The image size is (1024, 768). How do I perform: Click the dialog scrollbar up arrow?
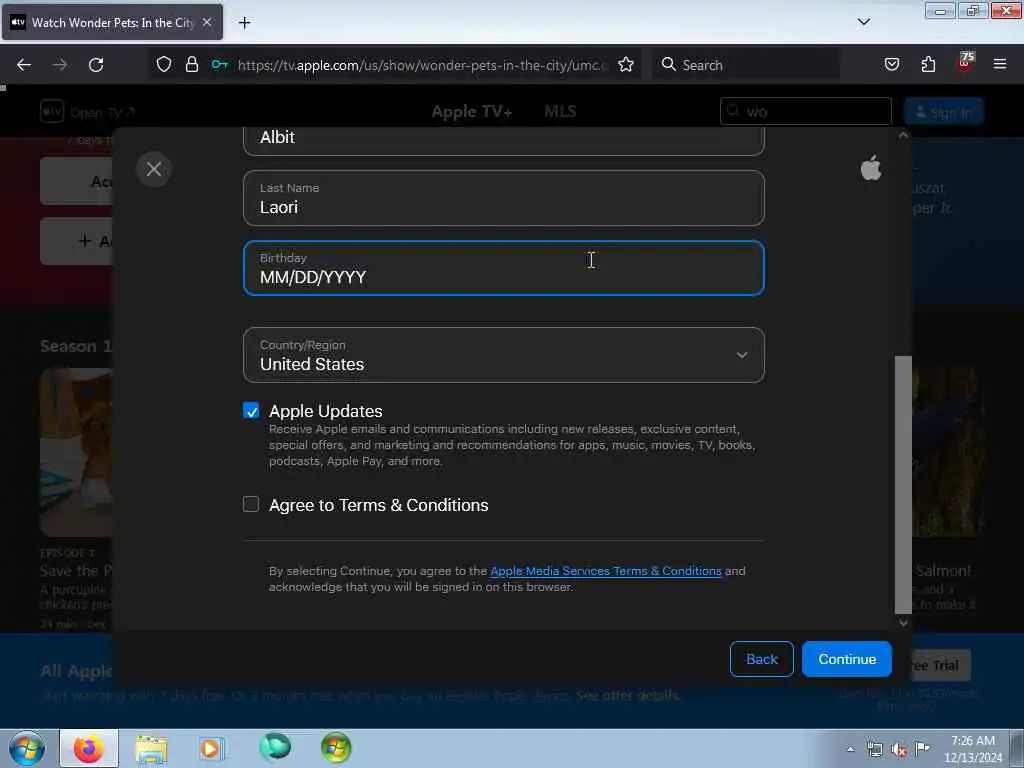[903, 136]
